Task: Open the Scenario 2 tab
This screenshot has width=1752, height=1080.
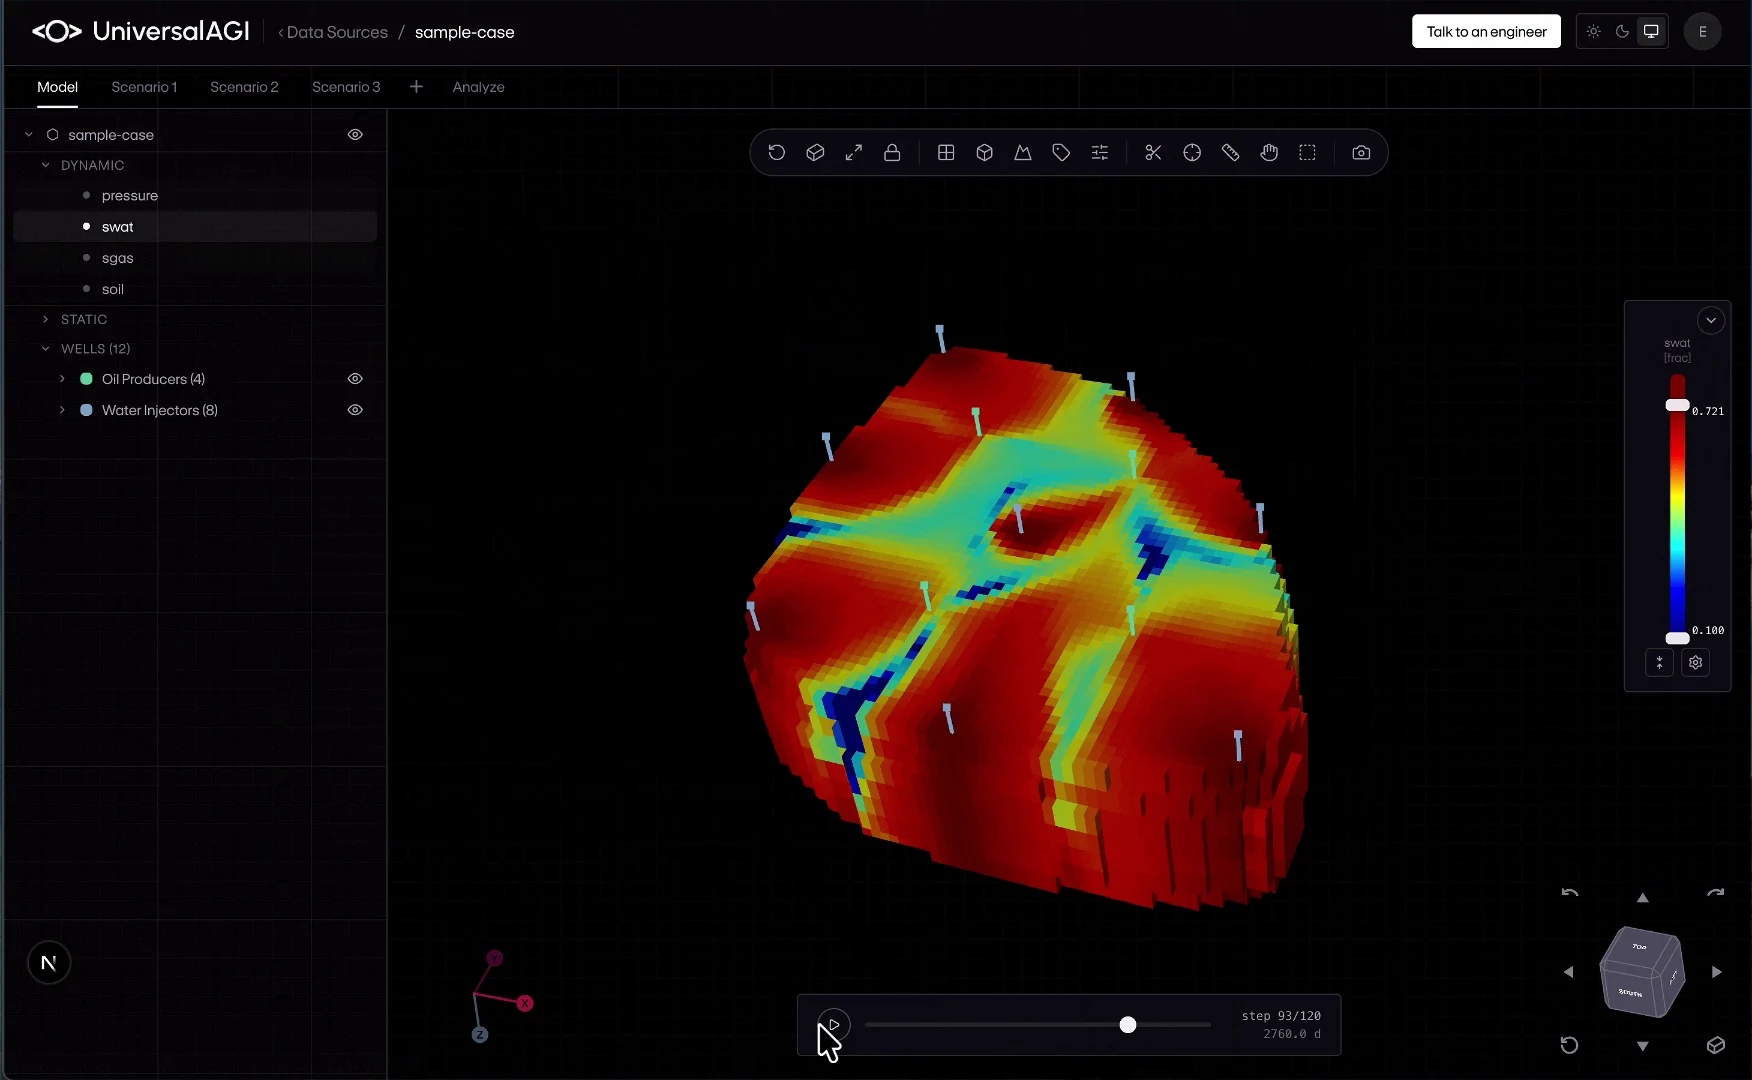Action: click(244, 87)
